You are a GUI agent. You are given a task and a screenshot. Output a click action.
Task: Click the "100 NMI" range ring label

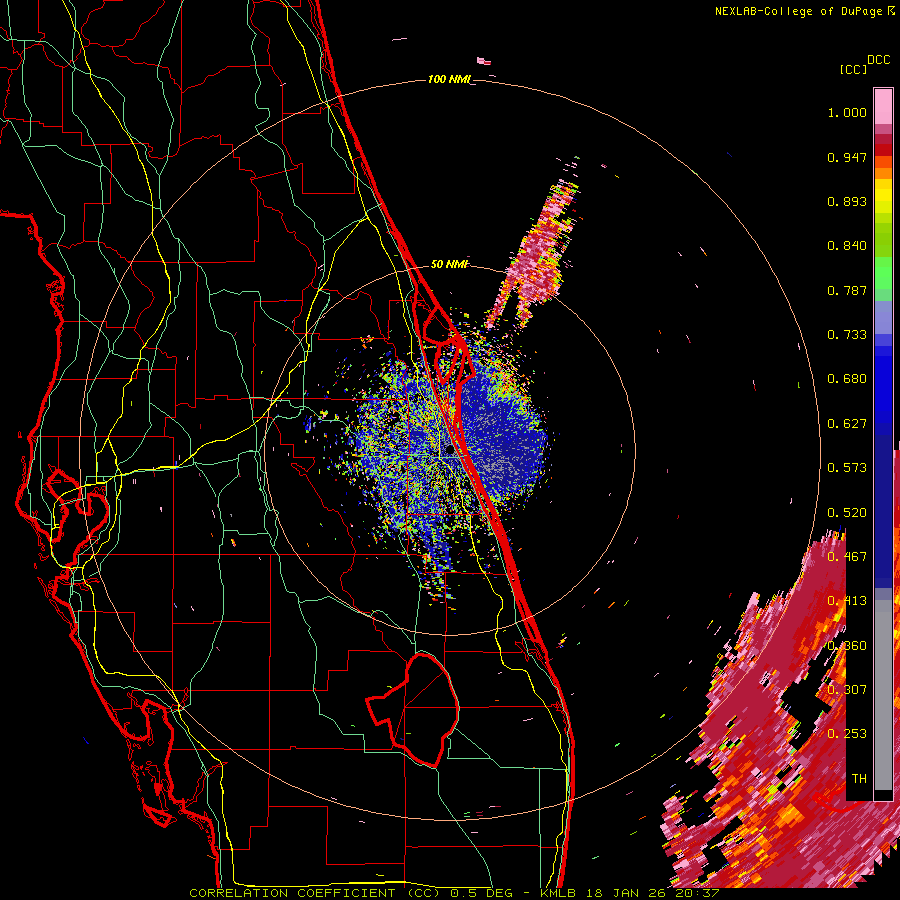448,79
